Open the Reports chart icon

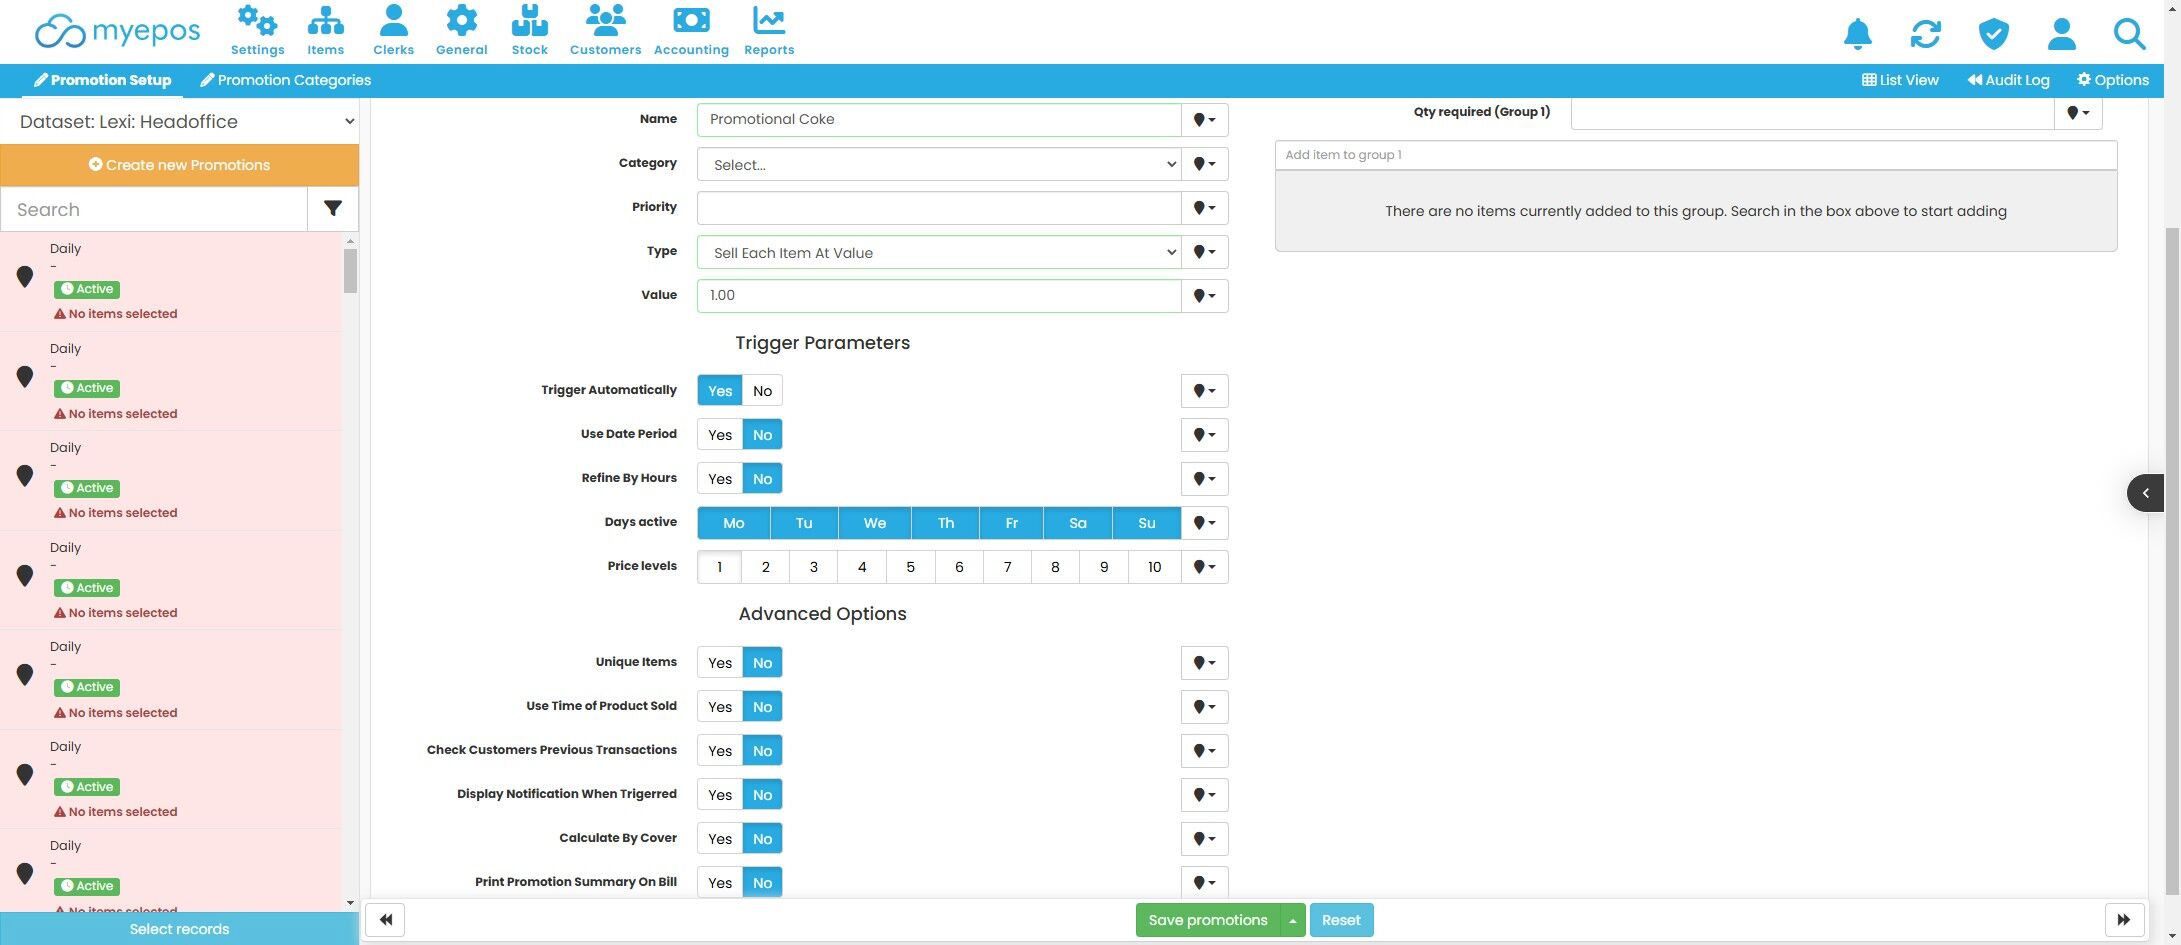click(769, 20)
